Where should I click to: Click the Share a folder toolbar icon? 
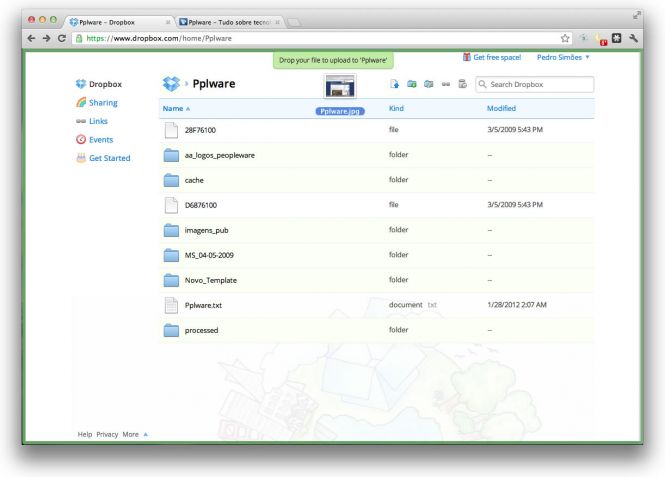coord(429,84)
